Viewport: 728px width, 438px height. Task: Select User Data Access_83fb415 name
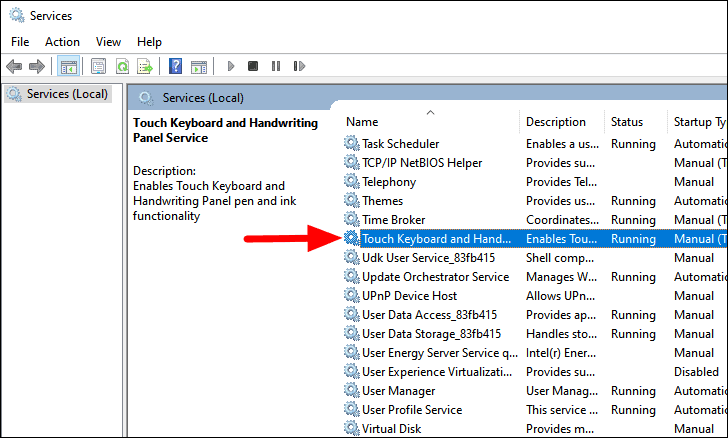429,315
